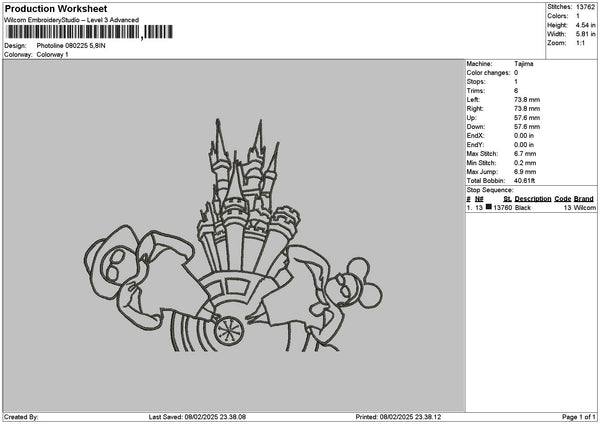The height and width of the screenshot is (424, 600).
Task: Click the black thread color swatch
Action: point(489,207)
